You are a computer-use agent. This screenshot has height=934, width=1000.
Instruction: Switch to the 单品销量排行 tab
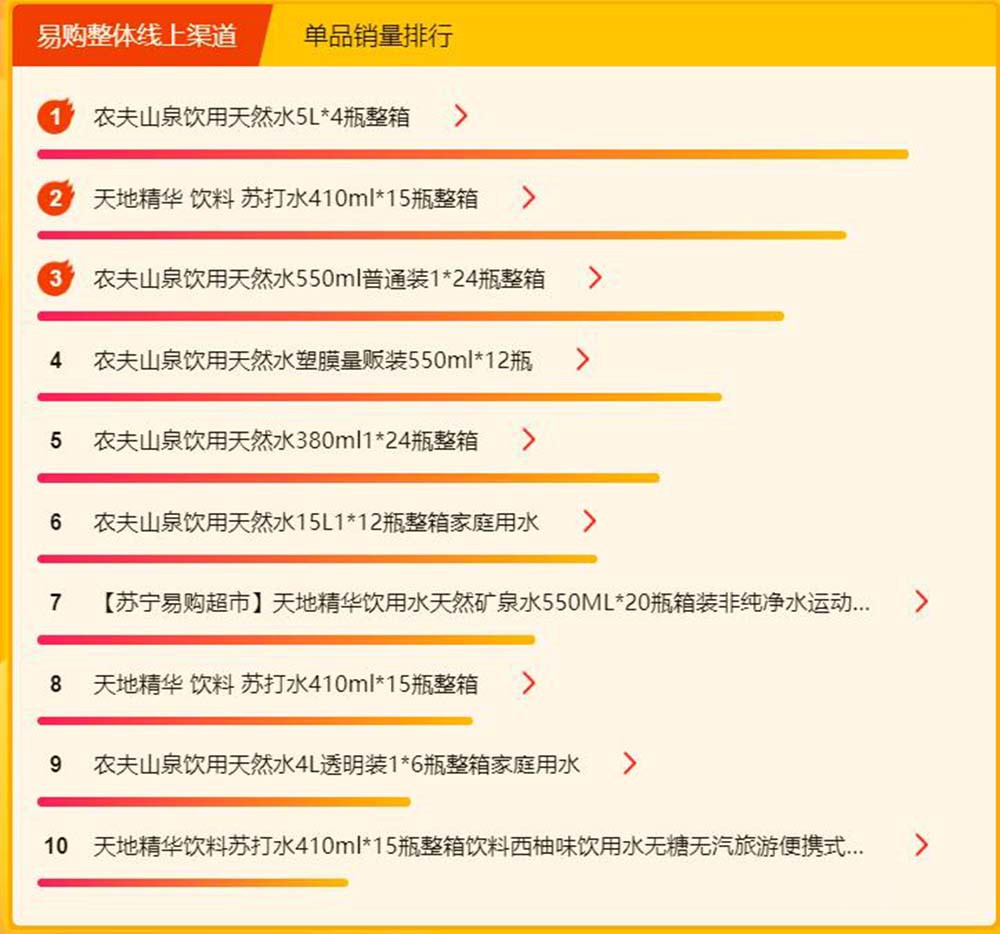click(x=378, y=36)
